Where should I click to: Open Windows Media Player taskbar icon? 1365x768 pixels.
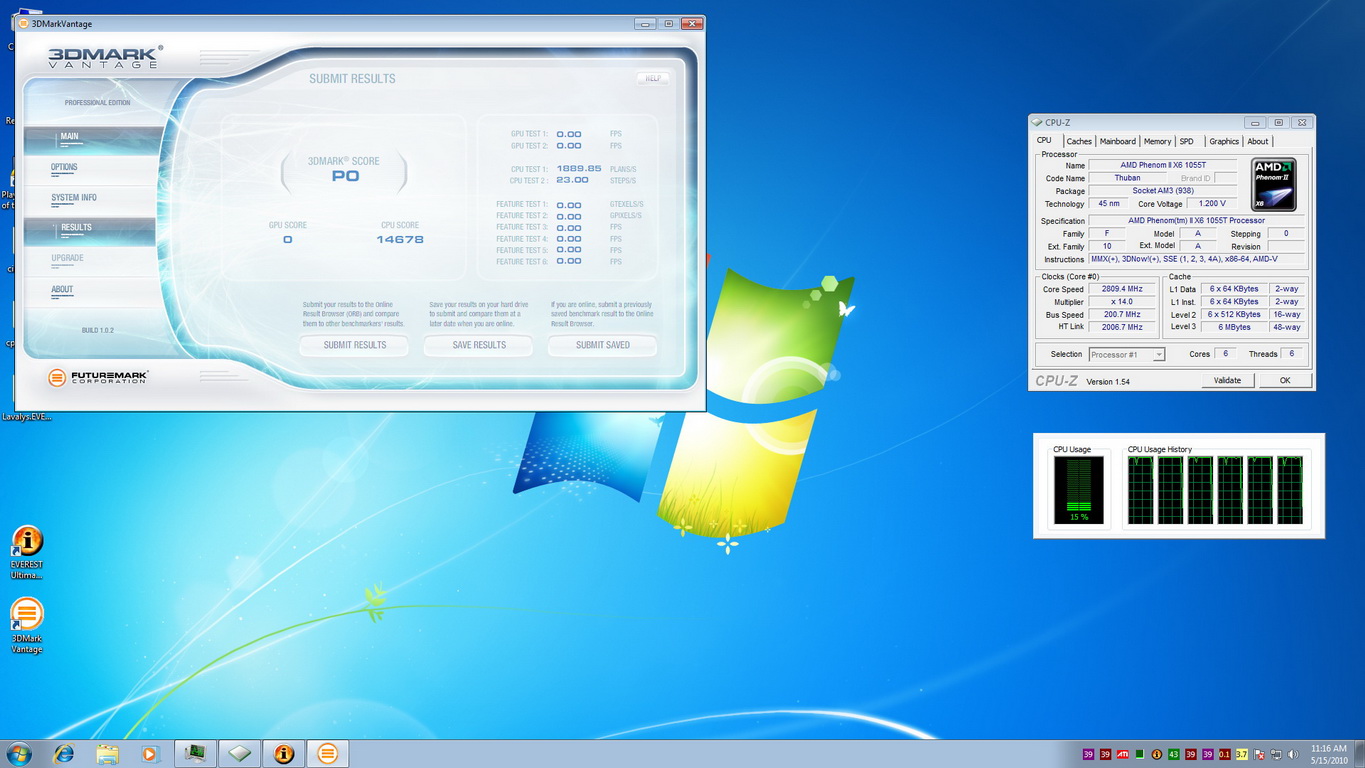[150, 753]
